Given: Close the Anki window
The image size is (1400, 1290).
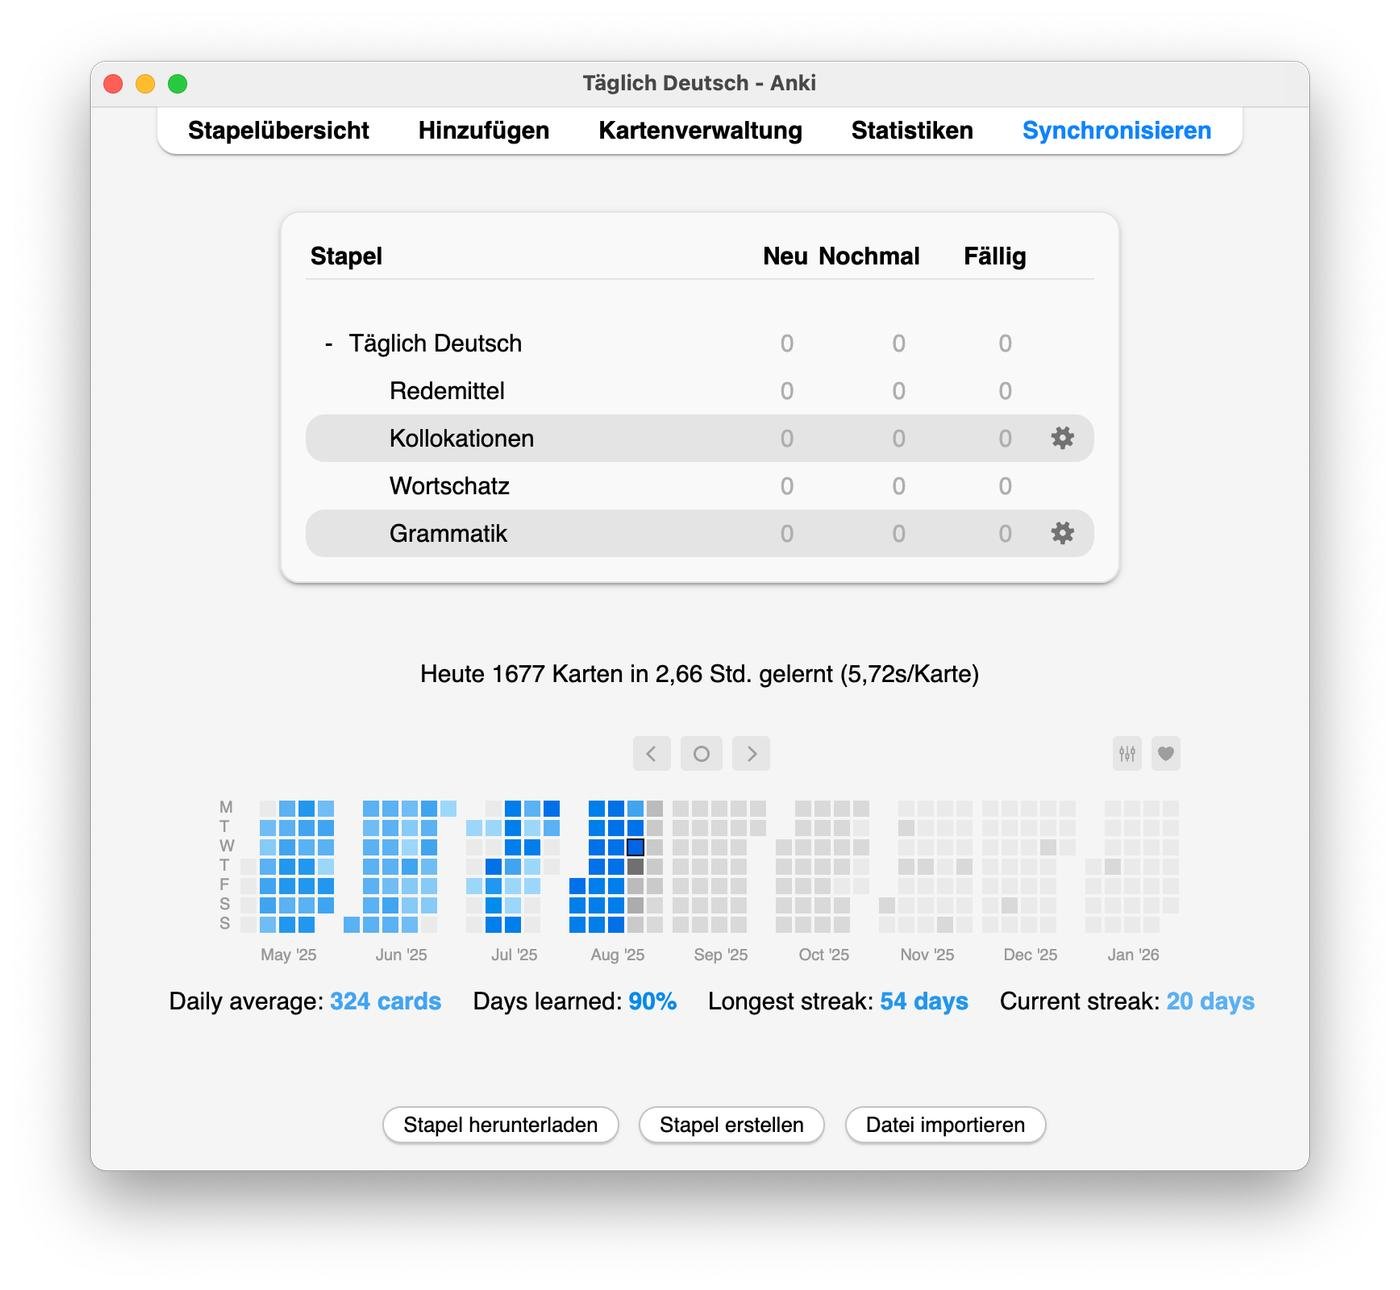Looking at the screenshot, I should [x=113, y=84].
